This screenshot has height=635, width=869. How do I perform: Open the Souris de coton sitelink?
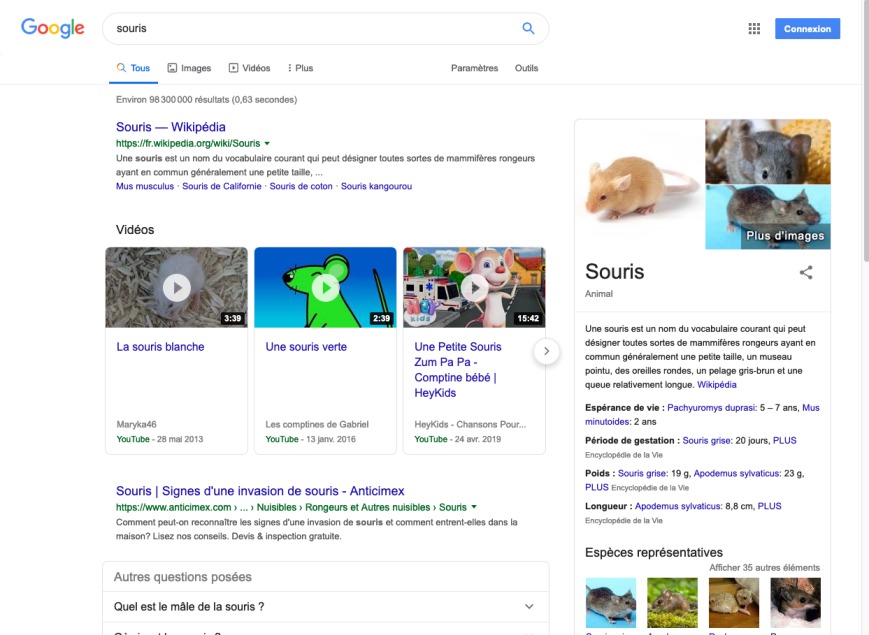pyautogui.click(x=301, y=186)
